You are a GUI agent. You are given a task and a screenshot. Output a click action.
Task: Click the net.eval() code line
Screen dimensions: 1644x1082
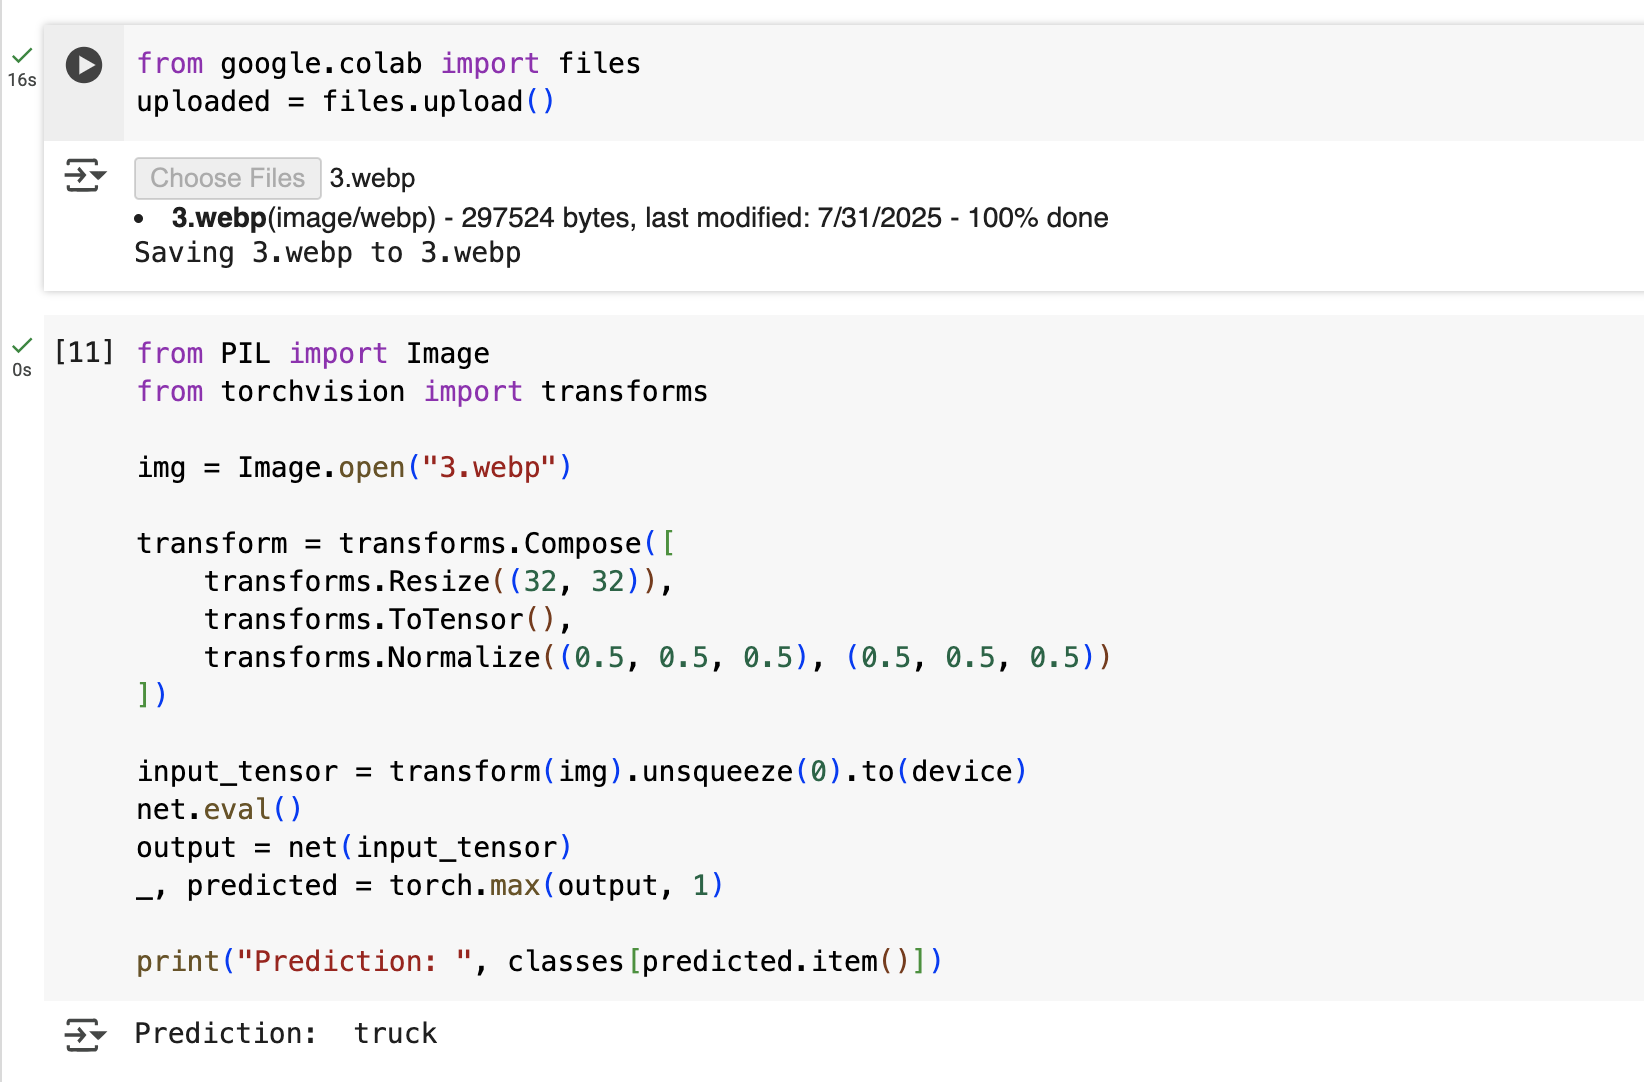click(218, 808)
